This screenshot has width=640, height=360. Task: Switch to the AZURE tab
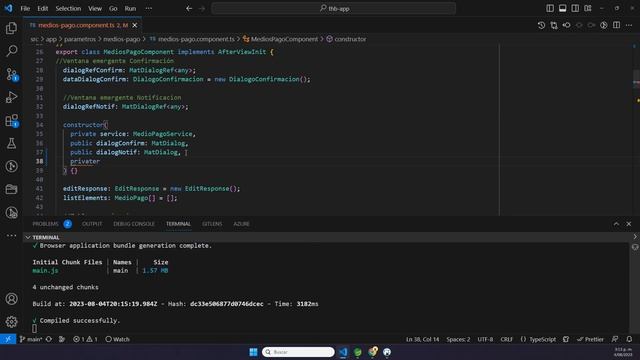coord(241,224)
